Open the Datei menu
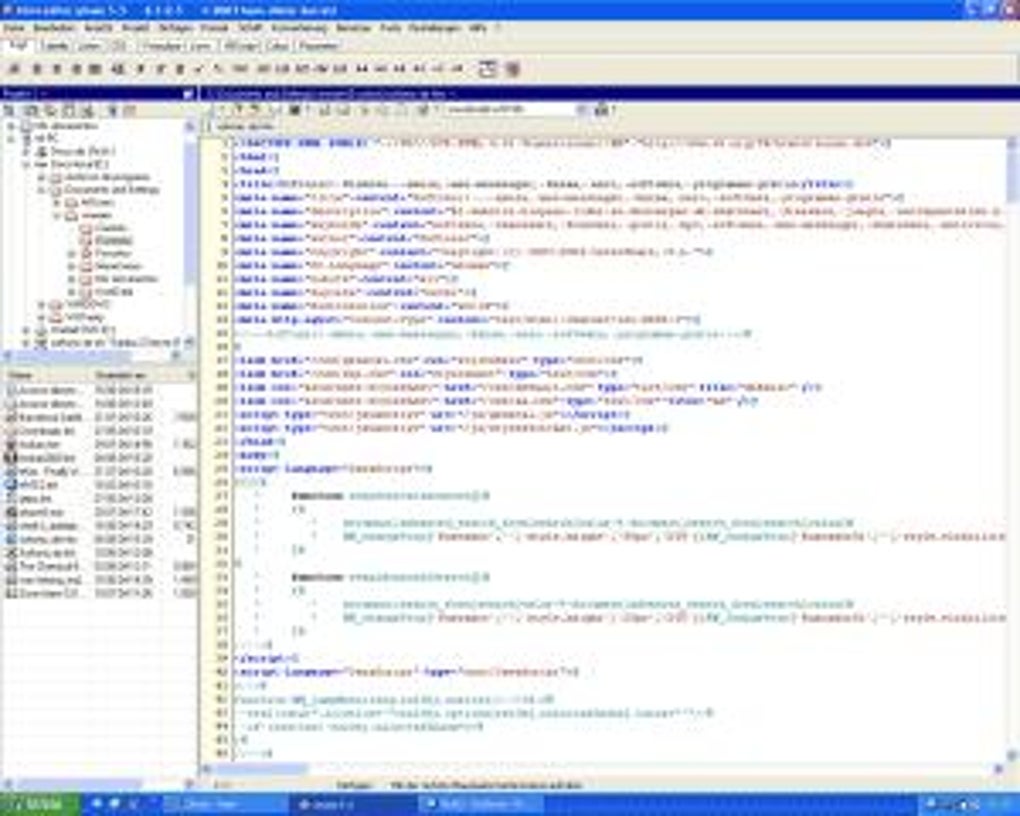Viewport: 1020px width, 816px height. coord(14,28)
